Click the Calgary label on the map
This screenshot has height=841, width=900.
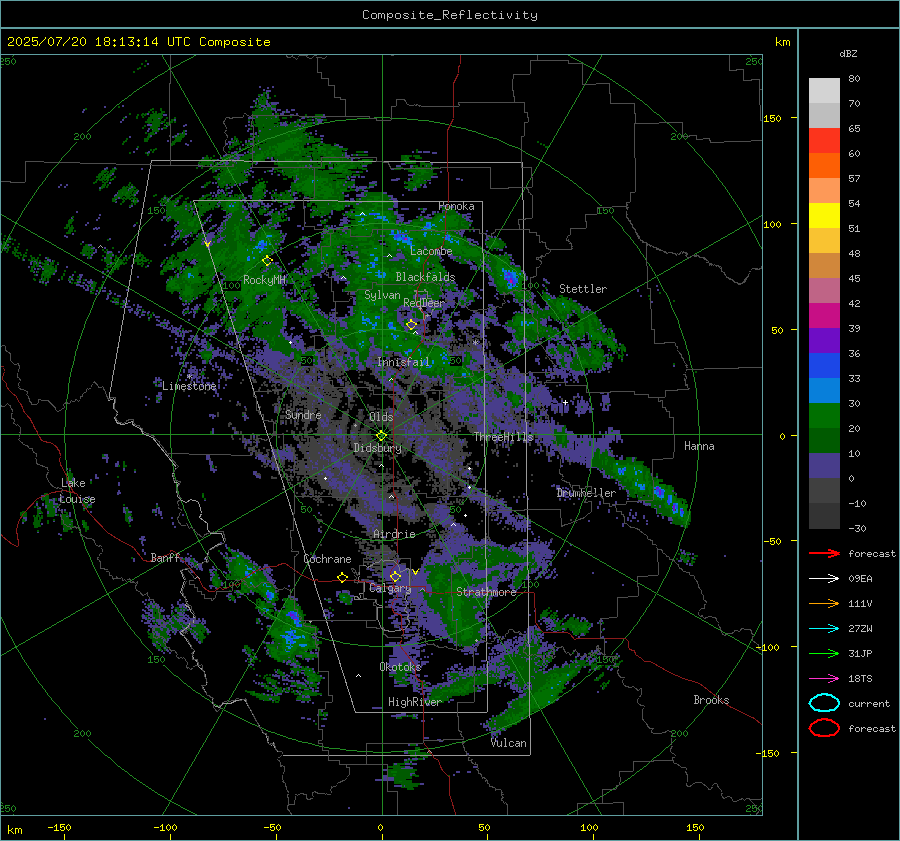tap(390, 588)
